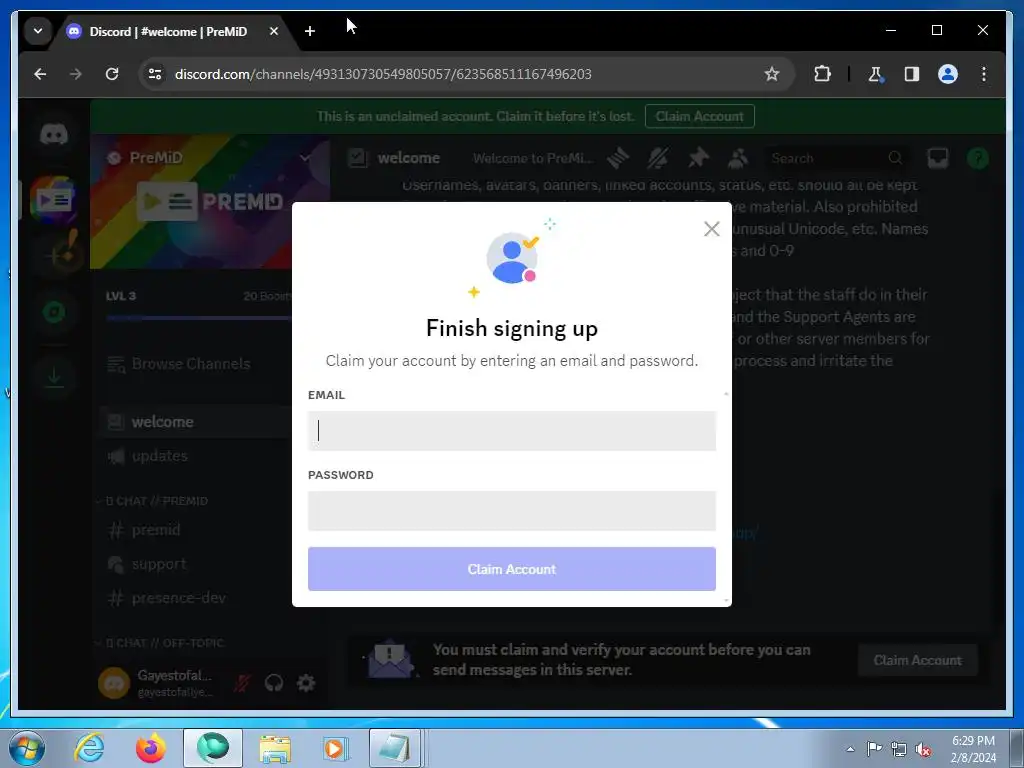The width and height of the screenshot is (1024, 768).
Task: Toggle the member list icon
Action: (x=738, y=158)
